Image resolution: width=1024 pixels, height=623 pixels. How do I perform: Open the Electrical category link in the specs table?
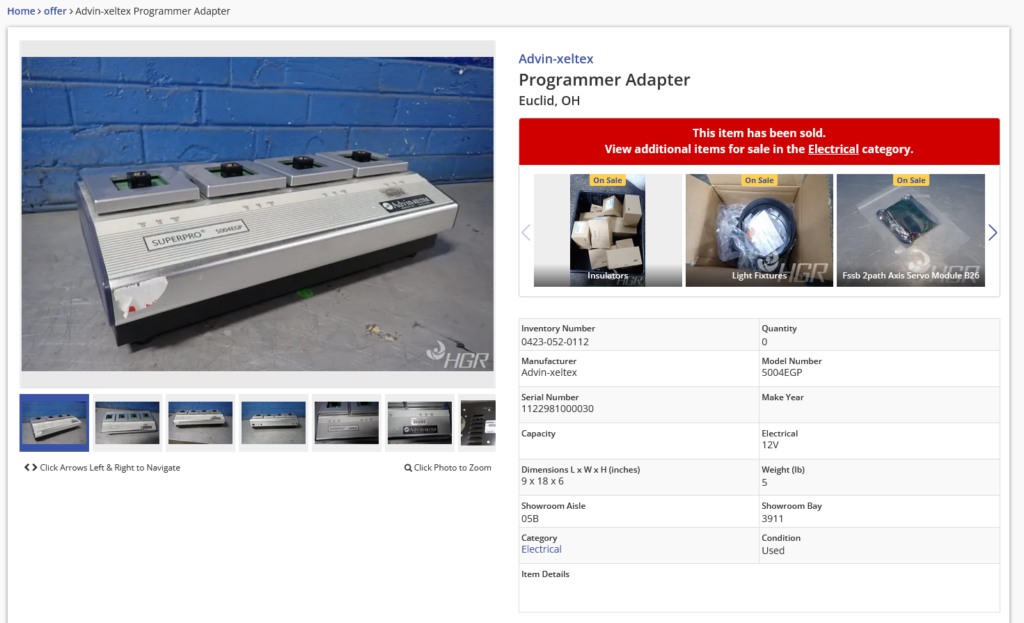point(541,549)
